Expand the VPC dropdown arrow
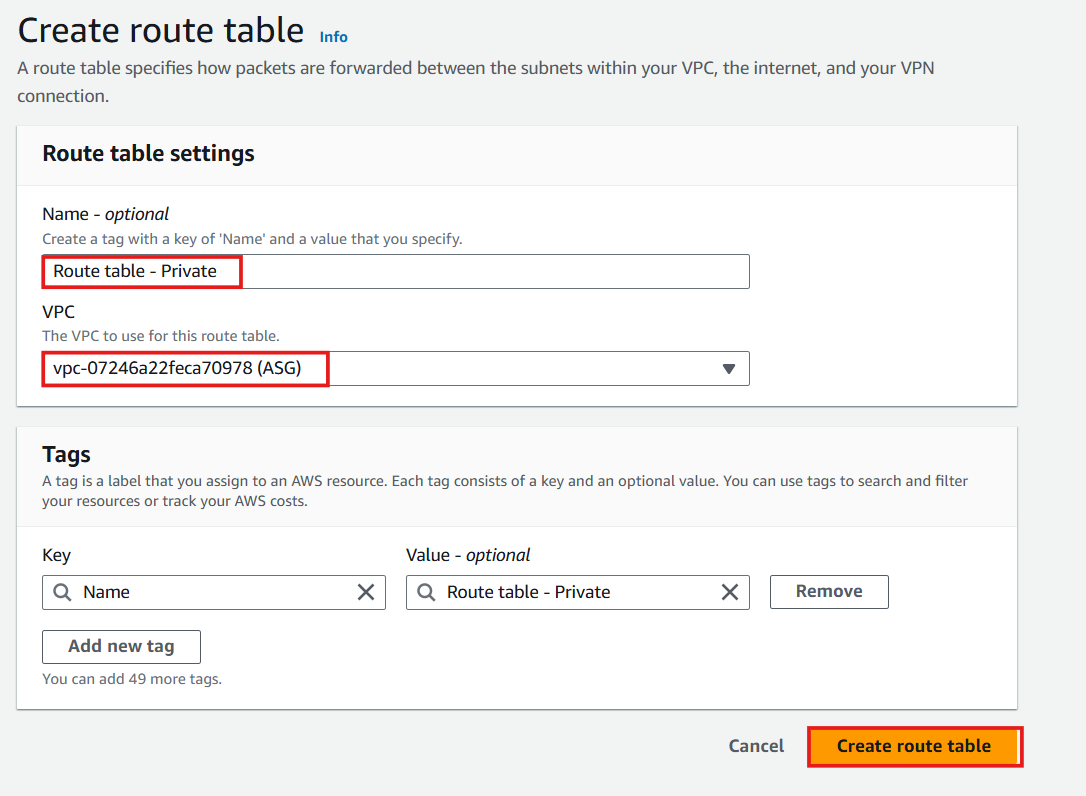This screenshot has width=1086, height=796. pyautogui.click(x=729, y=369)
